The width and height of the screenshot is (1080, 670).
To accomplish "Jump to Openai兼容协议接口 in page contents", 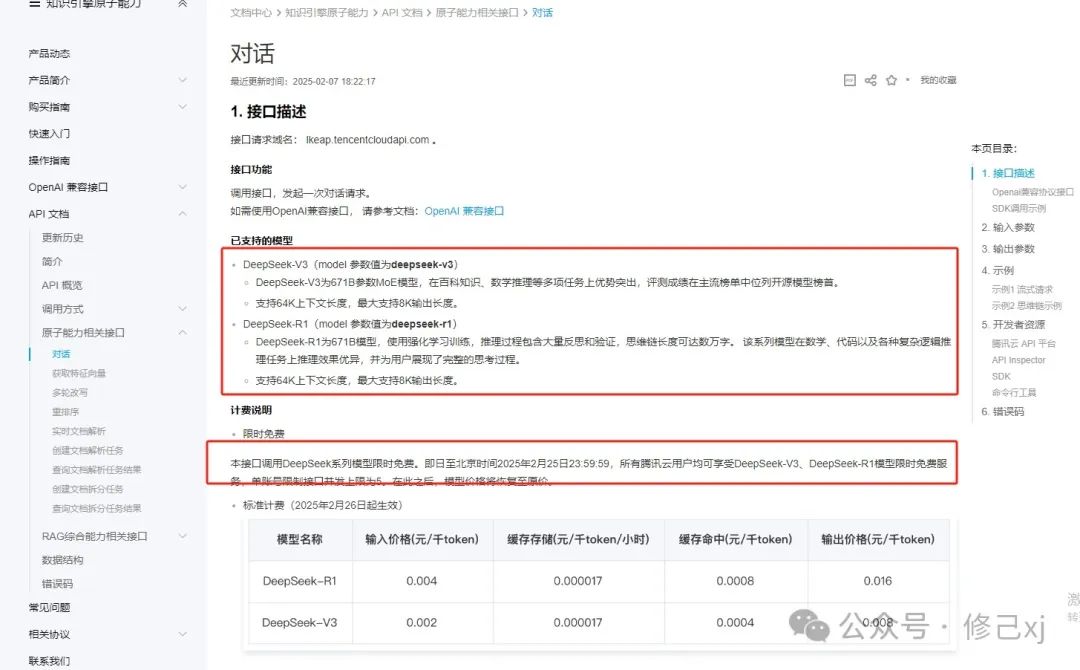I will [x=1032, y=192].
